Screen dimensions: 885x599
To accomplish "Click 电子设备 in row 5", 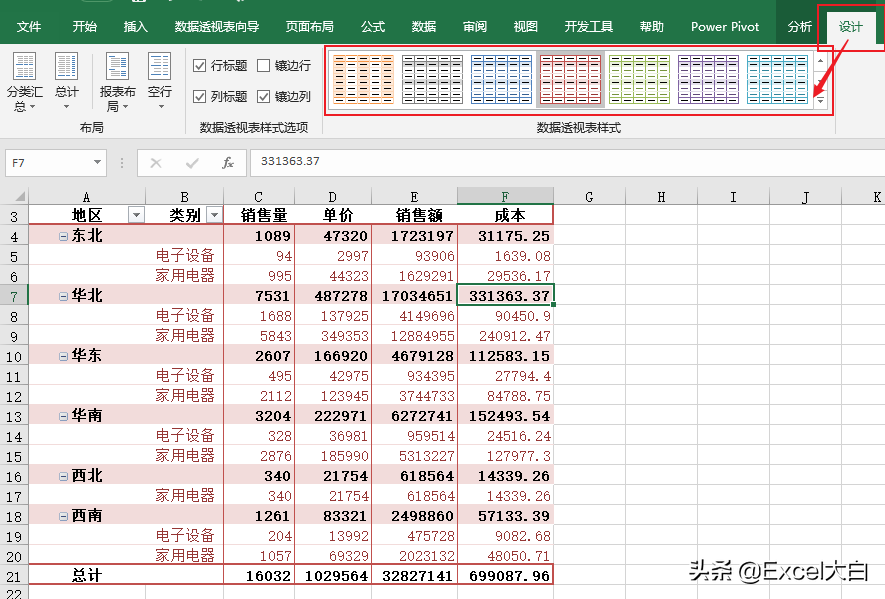I will 185,256.
